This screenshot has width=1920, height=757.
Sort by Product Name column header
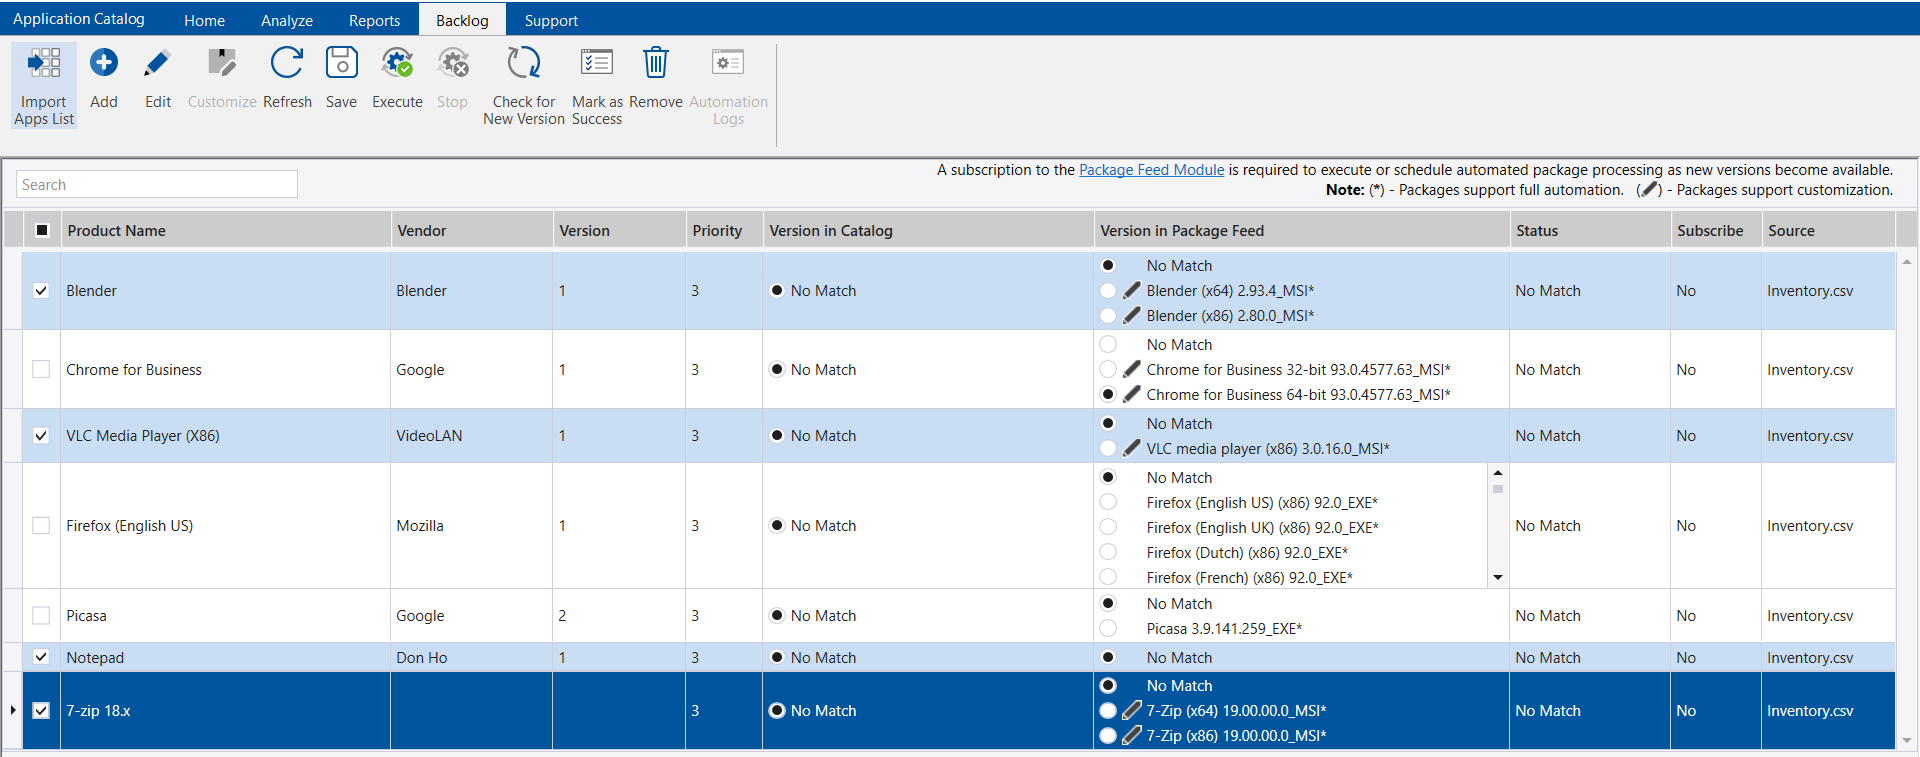[226, 230]
